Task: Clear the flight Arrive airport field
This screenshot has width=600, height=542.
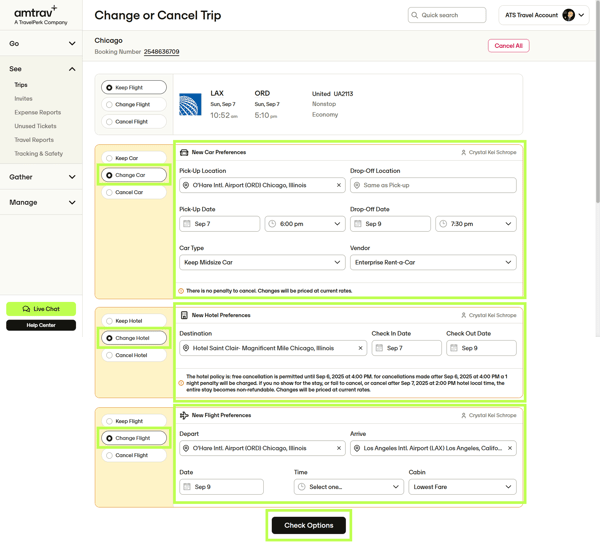Action: [510, 449]
